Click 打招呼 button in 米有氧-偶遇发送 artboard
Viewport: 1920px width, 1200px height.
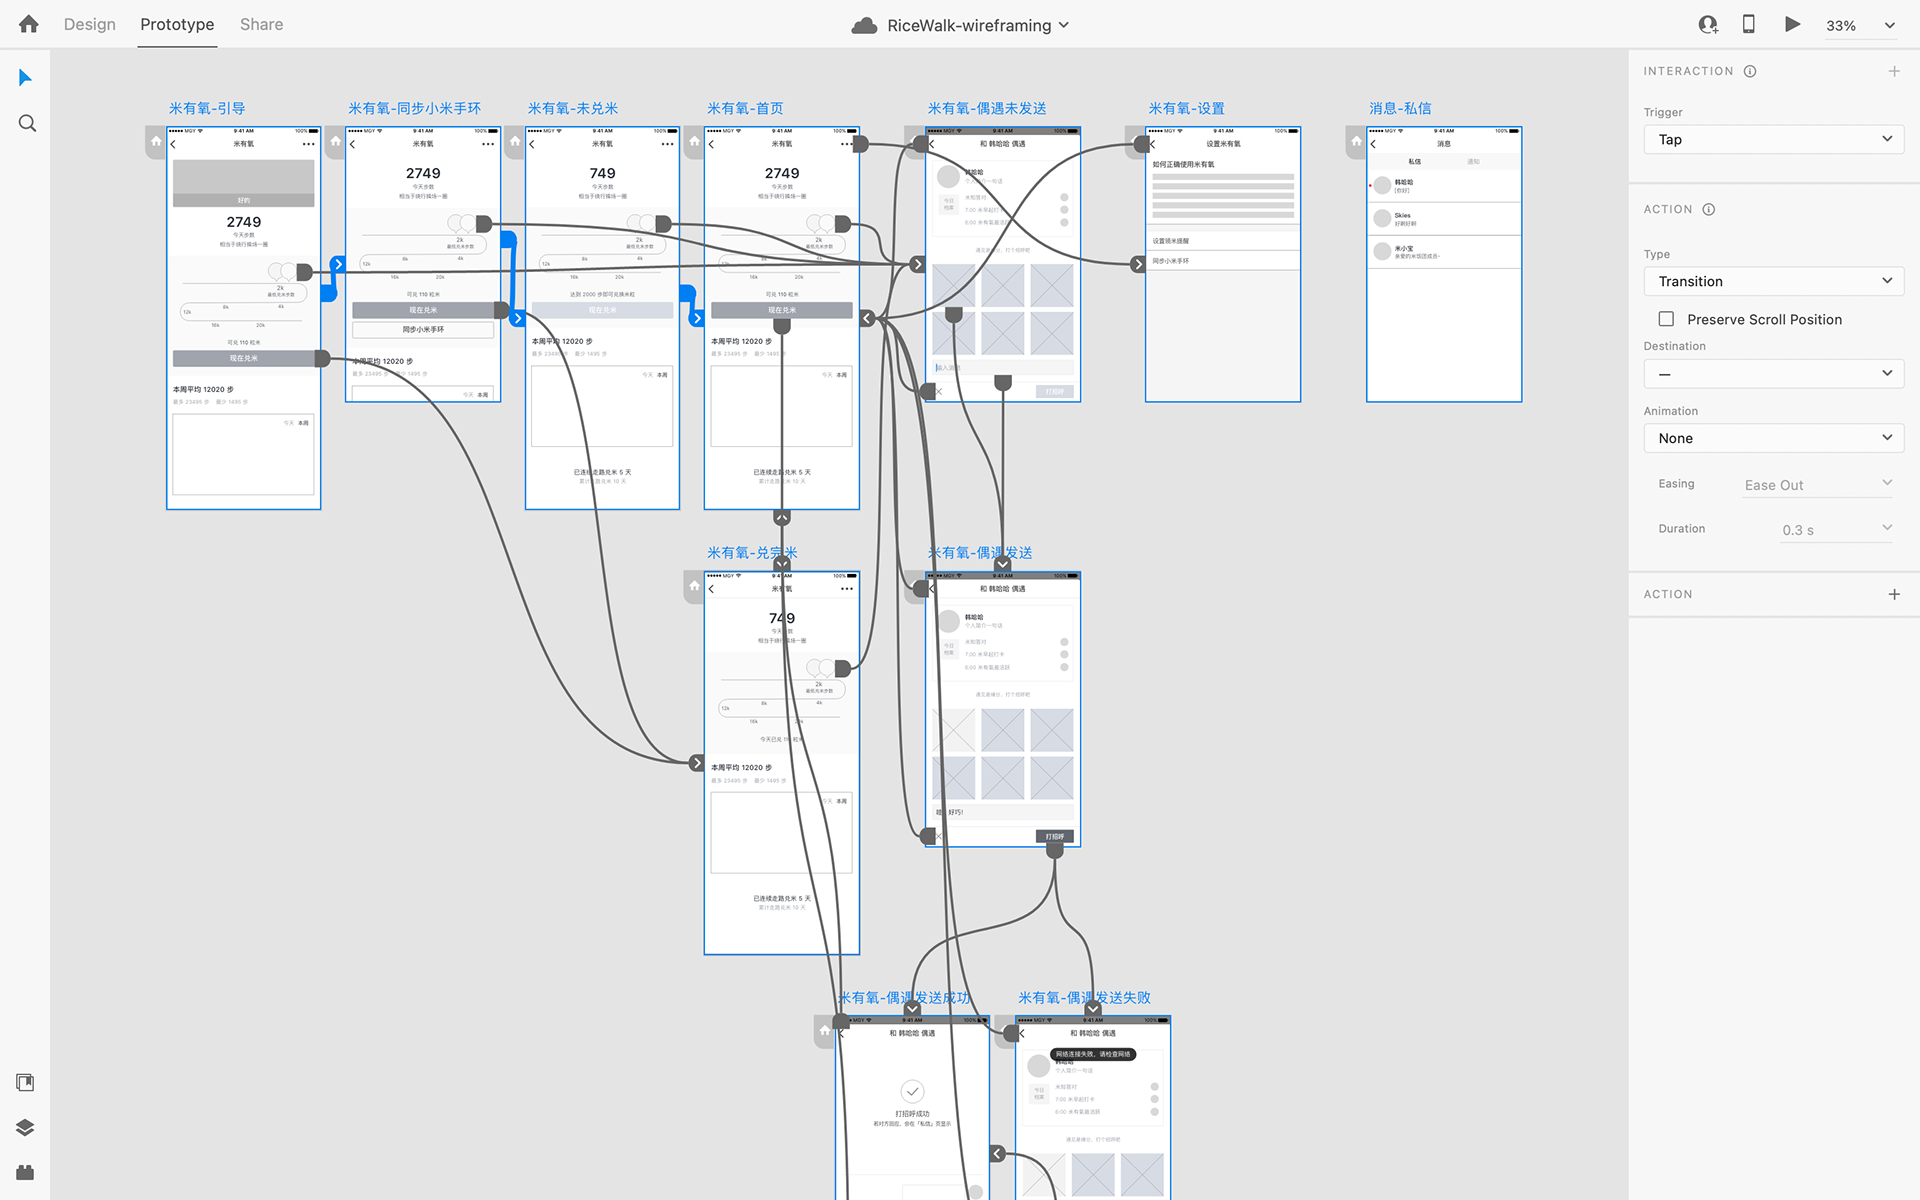coord(1054,836)
